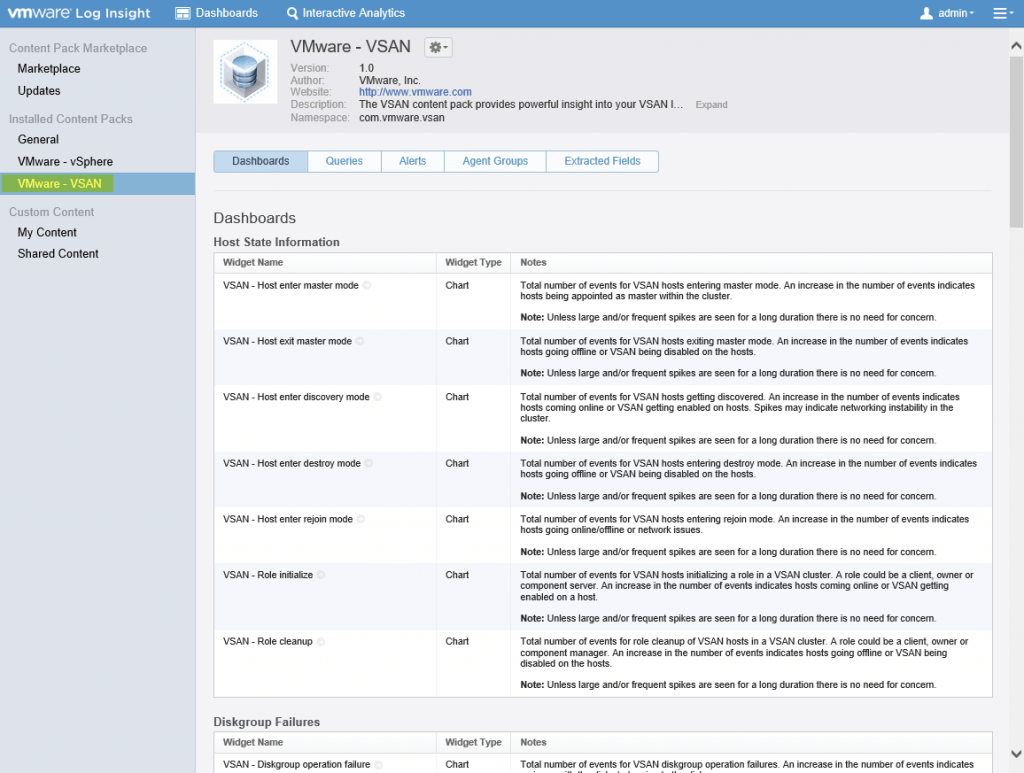
Task: Switch to the Alerts tab
Action: pyautogui.click(x=412, y=161)
